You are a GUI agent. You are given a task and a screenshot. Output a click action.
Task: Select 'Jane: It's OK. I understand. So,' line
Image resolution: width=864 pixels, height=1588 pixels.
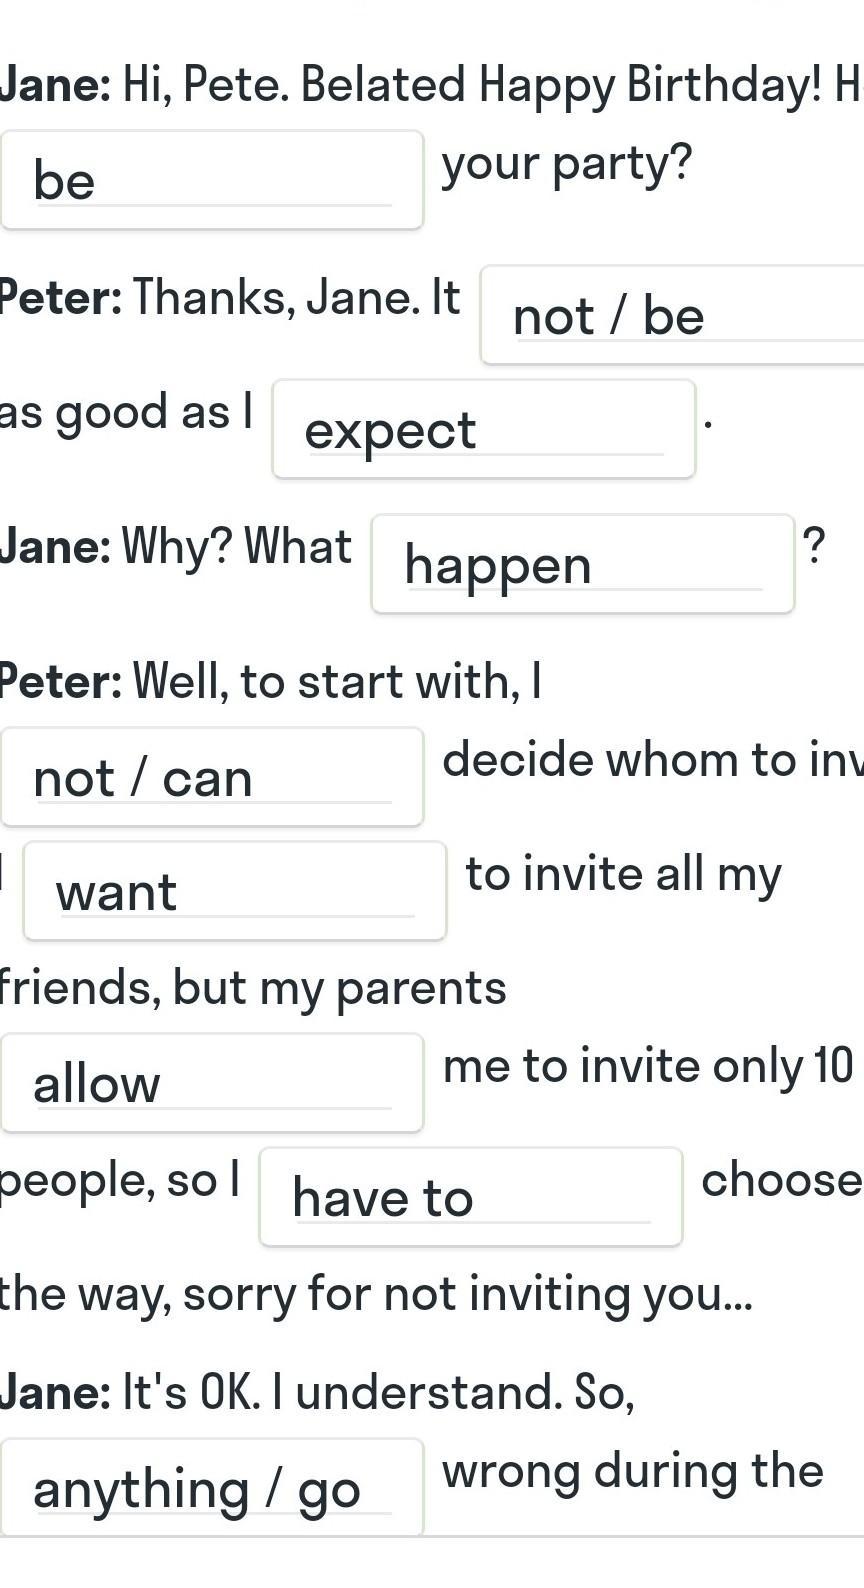[317, 1392]
